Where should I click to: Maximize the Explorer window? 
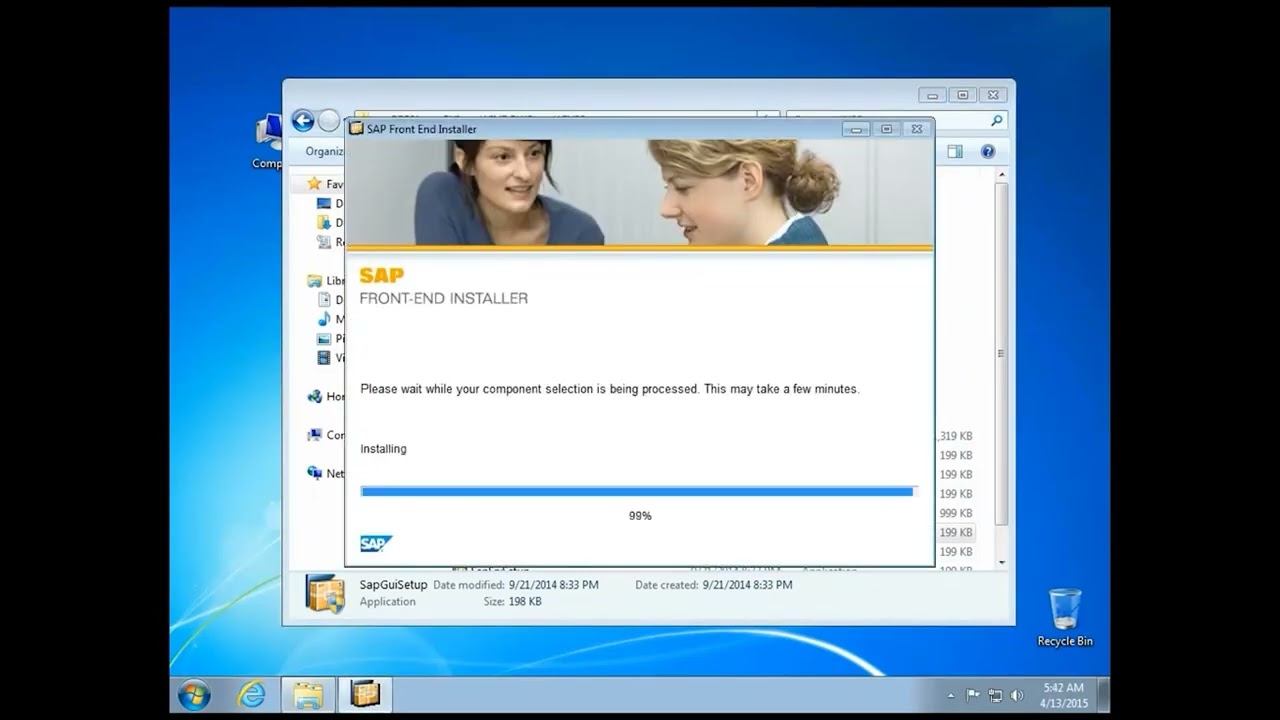pyautogui.click(x=962, y=95)
